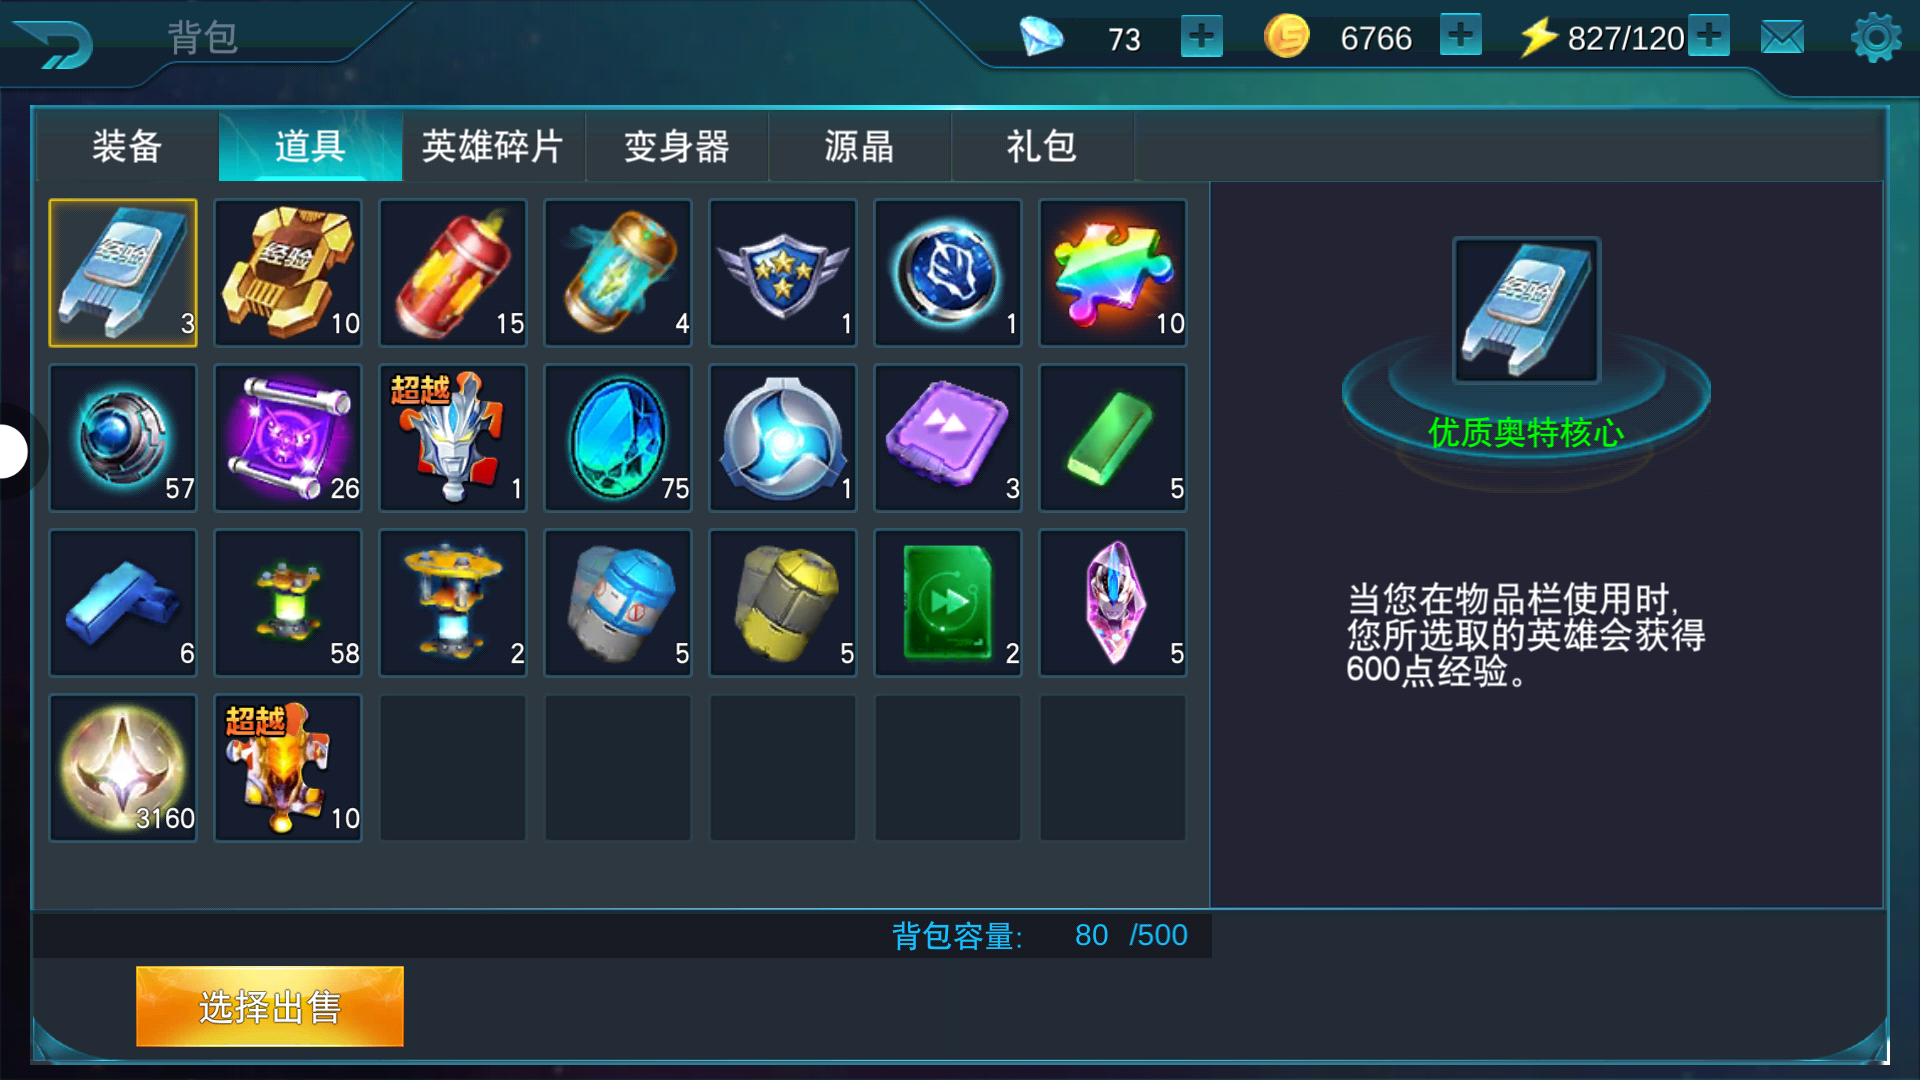Open the 变身器 tab
This screenshot has height=1080, width=1920.
[x=677, y=146]
